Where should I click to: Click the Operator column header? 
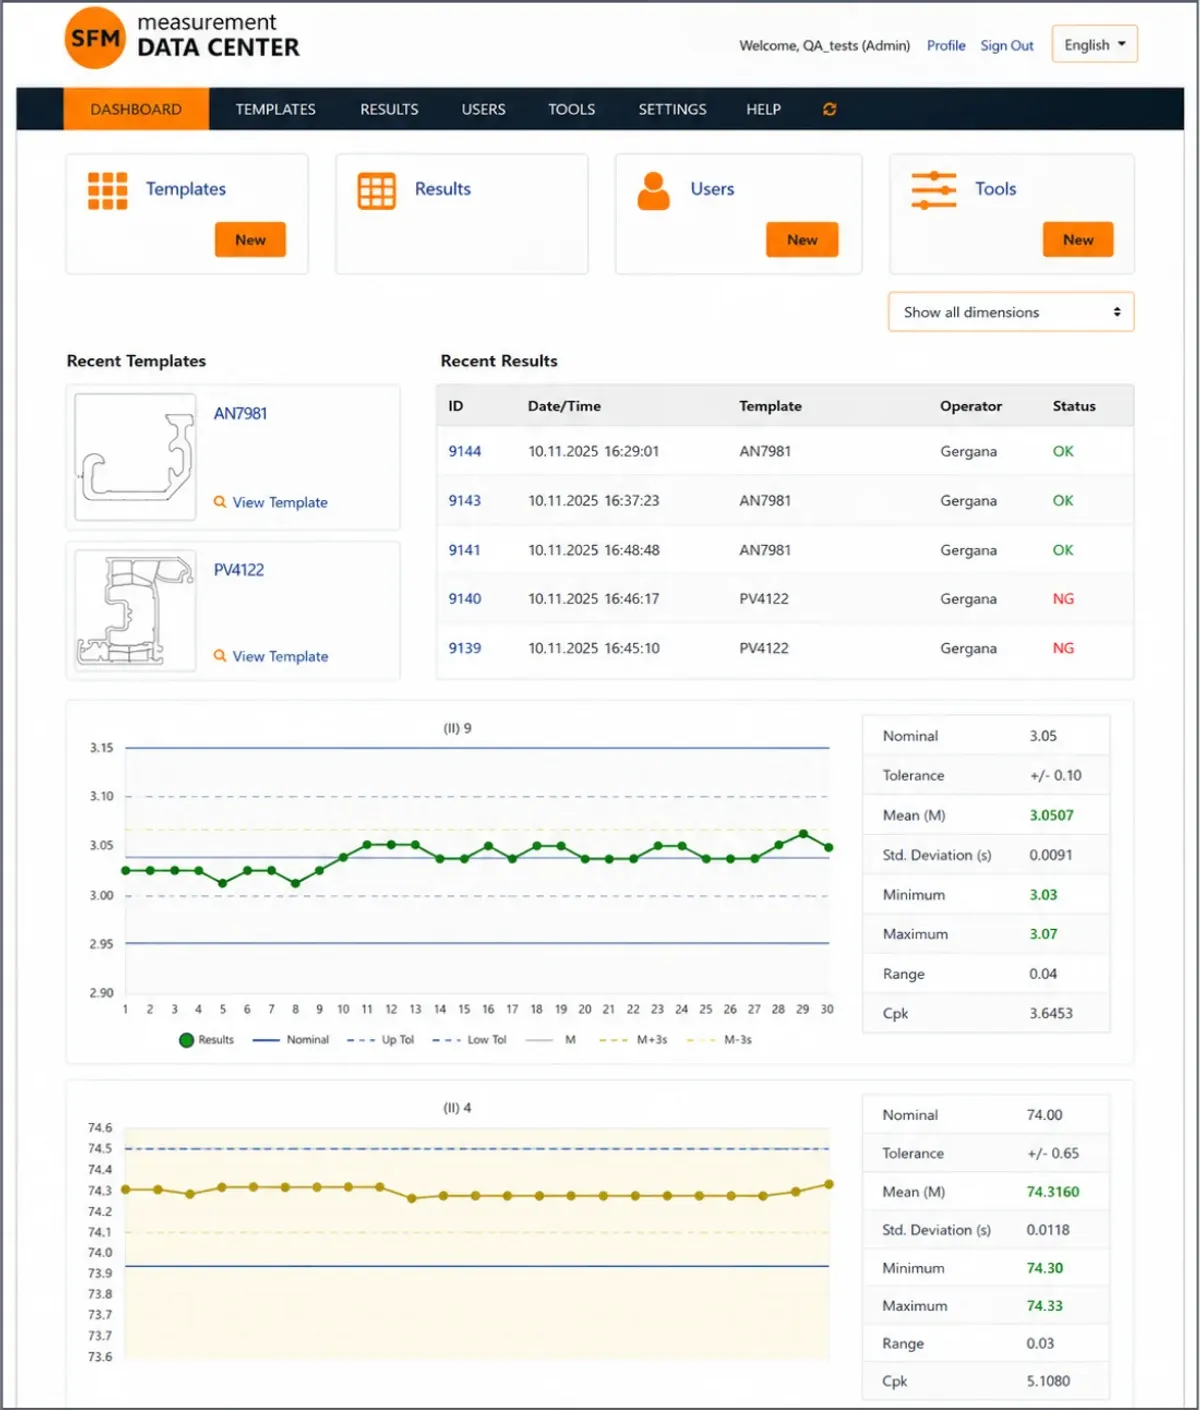pos(970,406)
